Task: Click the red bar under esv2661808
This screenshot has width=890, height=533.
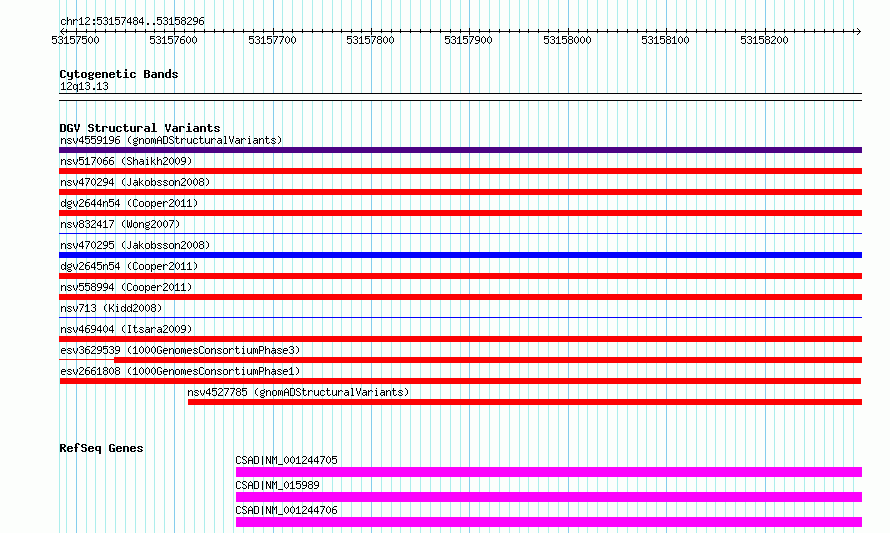Action: 460,381
